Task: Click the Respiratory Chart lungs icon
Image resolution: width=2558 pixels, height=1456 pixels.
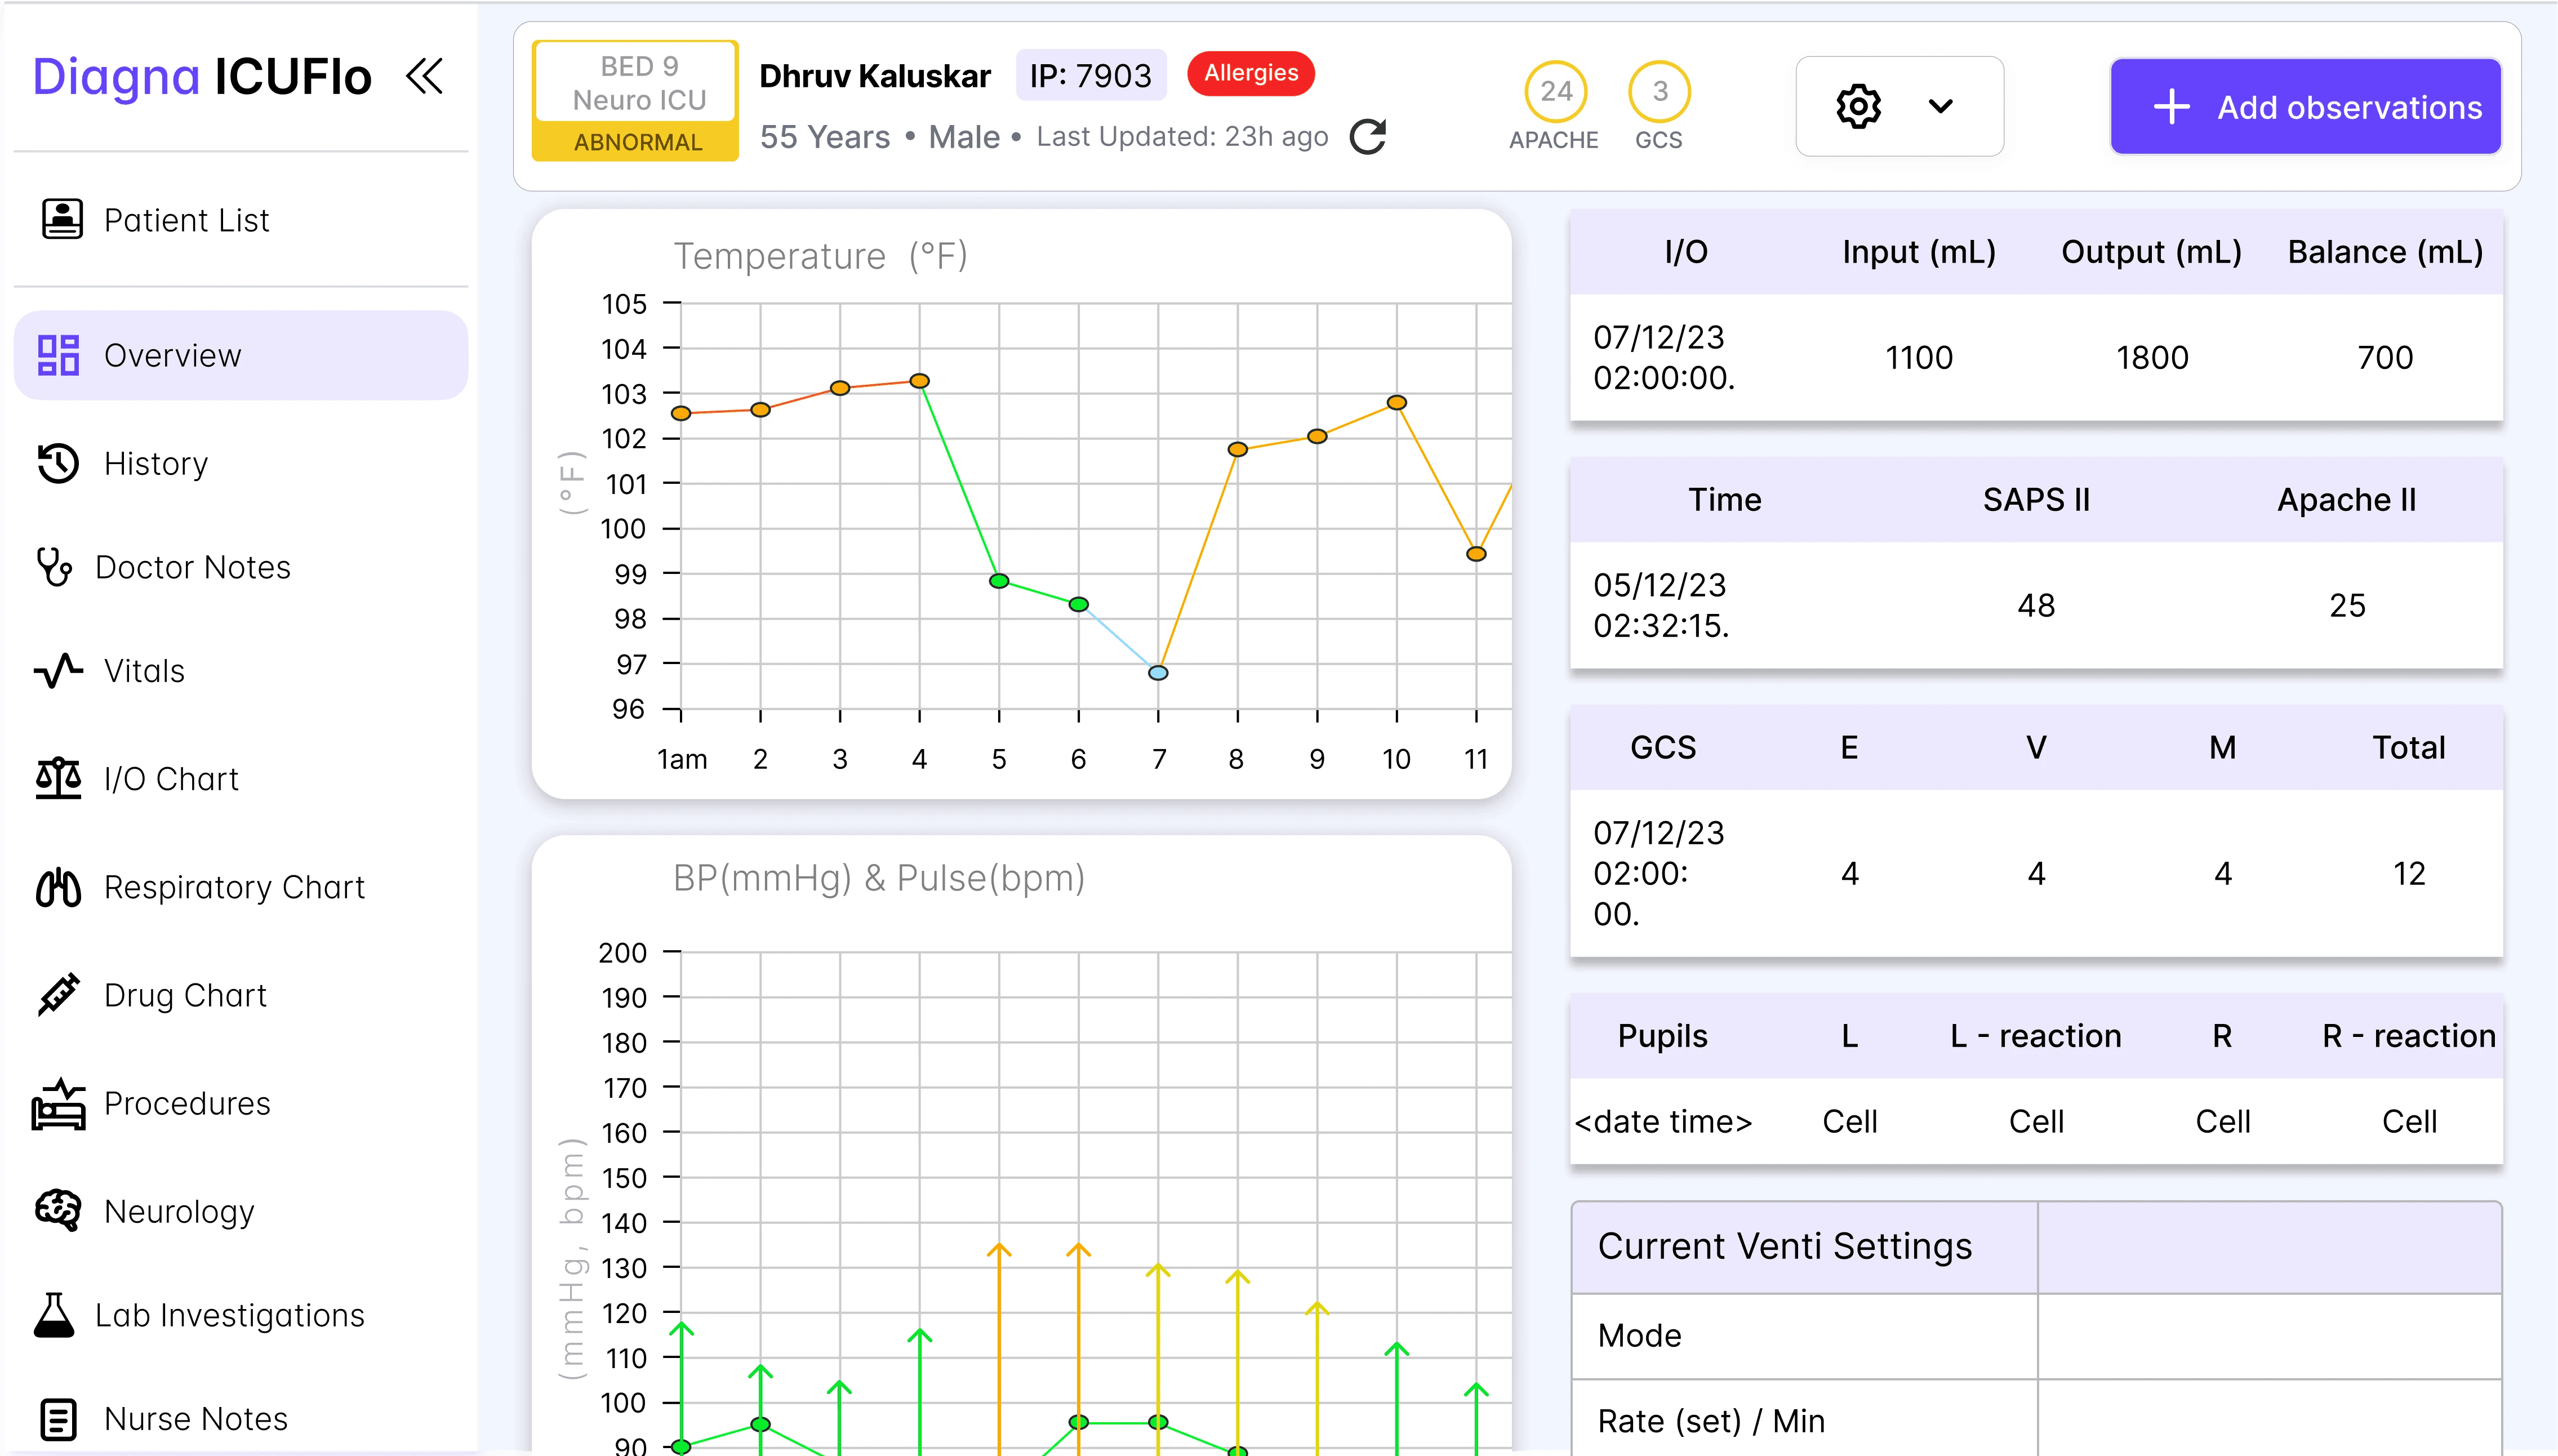Action: coord(58,887)
